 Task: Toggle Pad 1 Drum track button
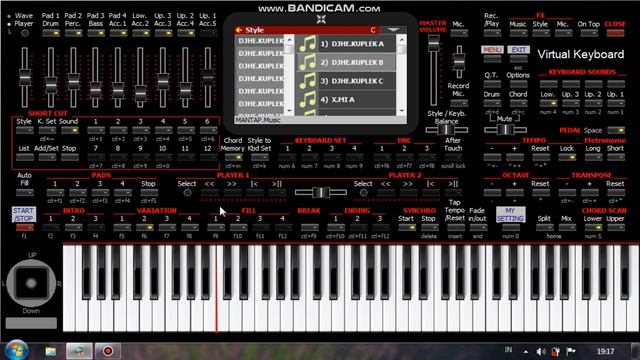[x=51, y=33]
